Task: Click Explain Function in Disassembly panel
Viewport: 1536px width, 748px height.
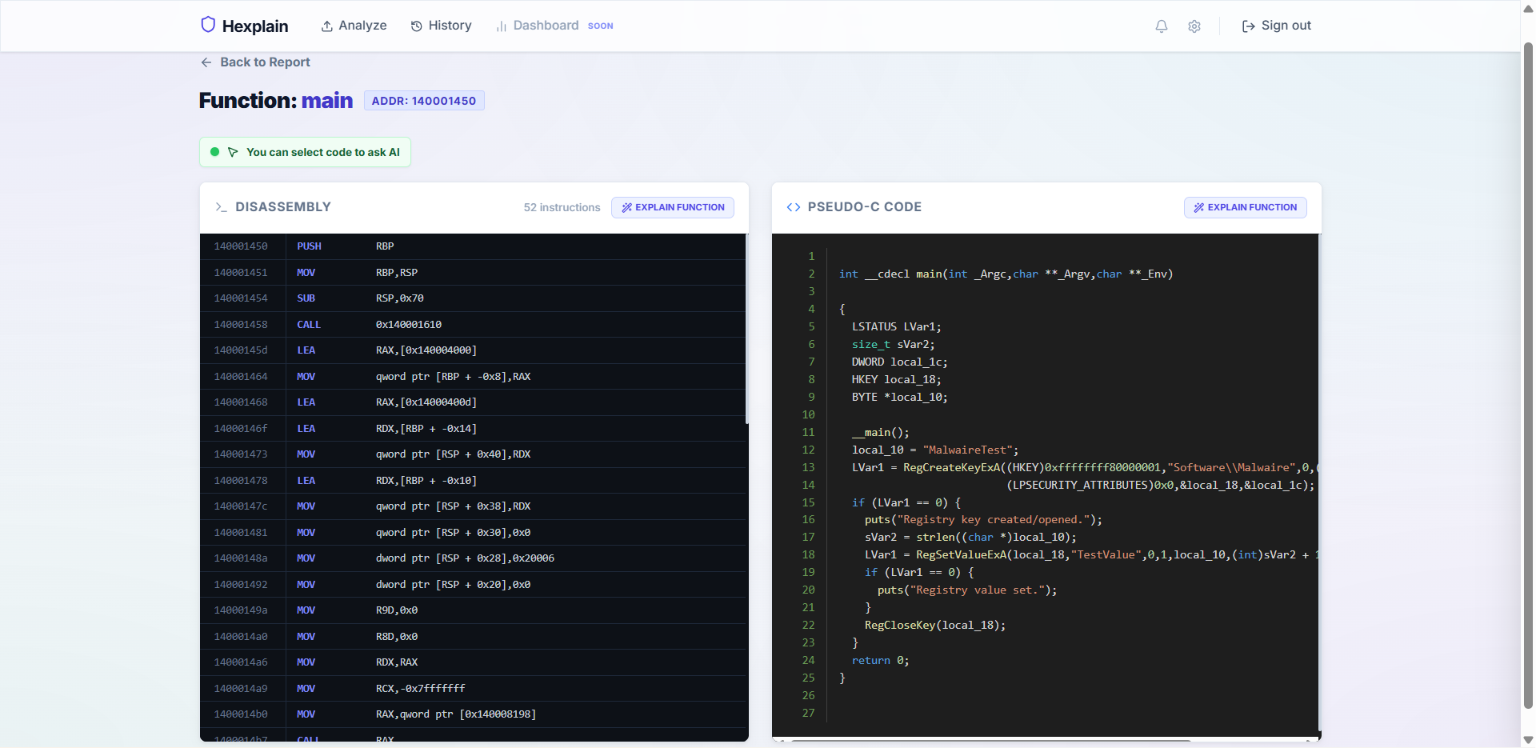Action: (673, 207)
